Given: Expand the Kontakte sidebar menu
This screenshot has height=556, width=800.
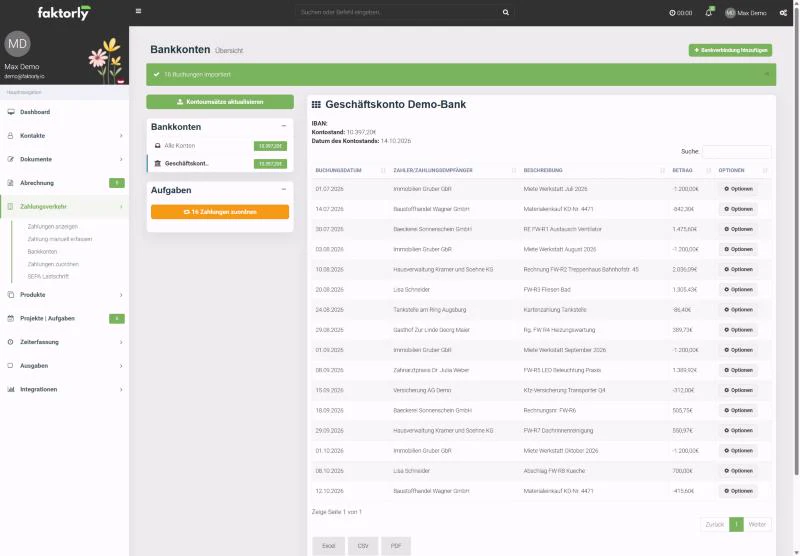Looking at the screenshot, I should pos(64,136).
